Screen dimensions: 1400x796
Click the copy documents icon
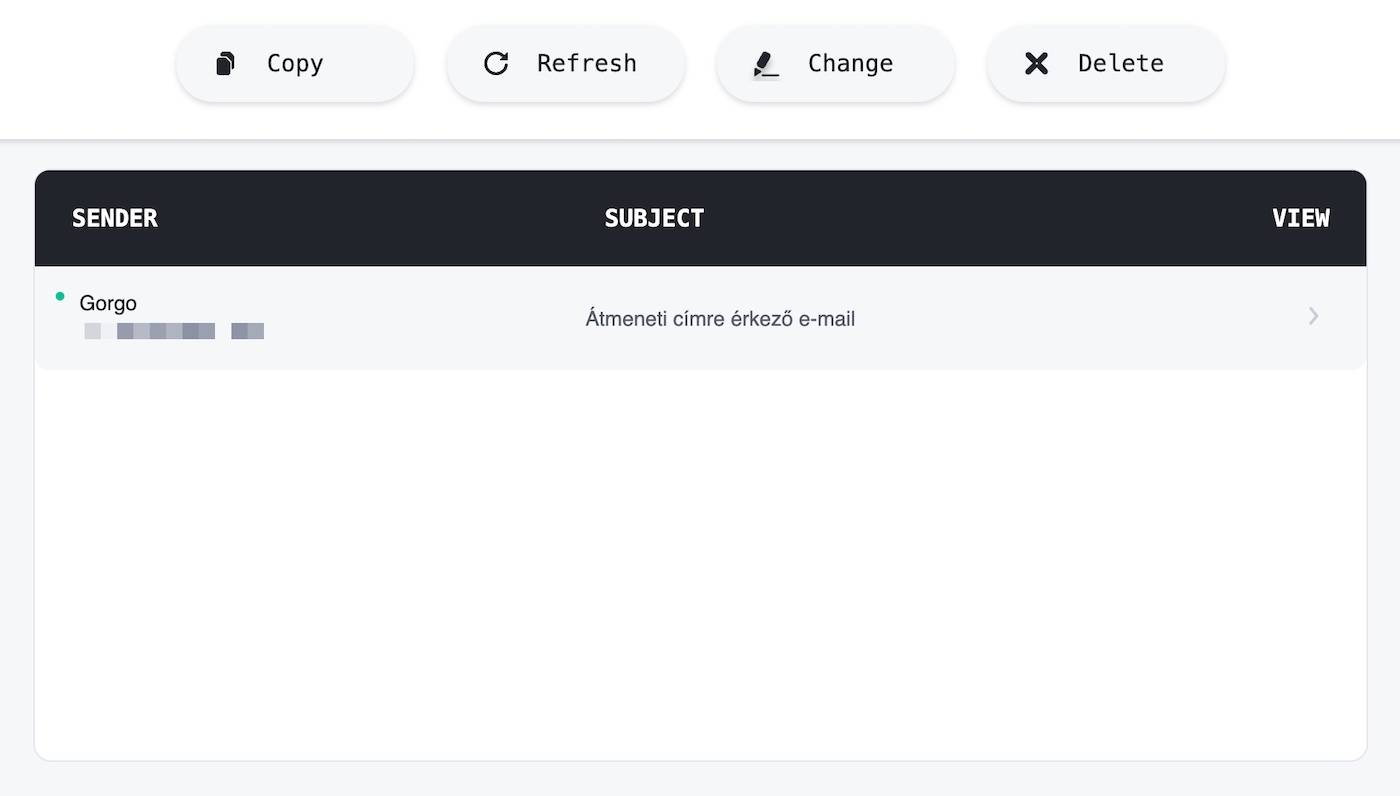226,63
